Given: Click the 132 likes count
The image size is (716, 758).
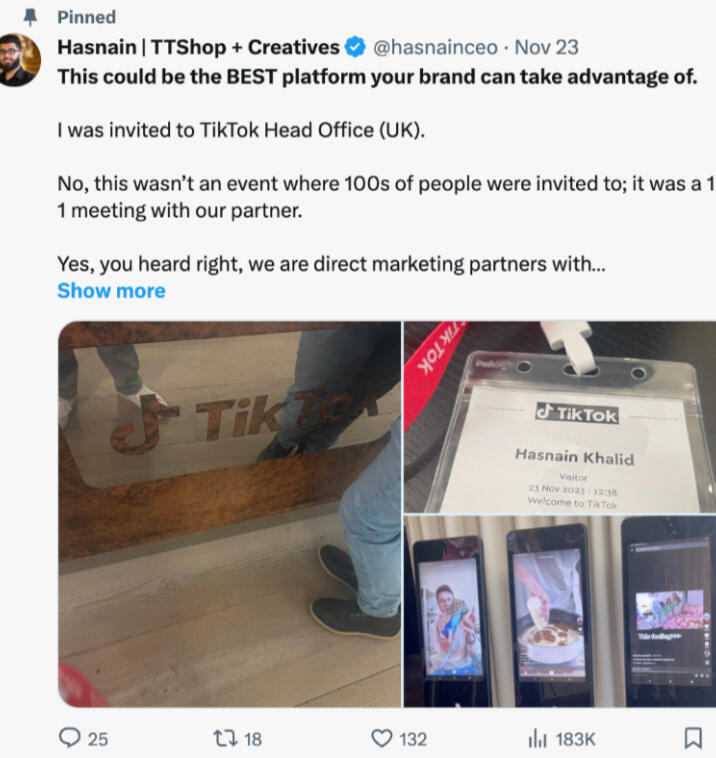Looking at the screenshot, I should [x=413, y=739].
